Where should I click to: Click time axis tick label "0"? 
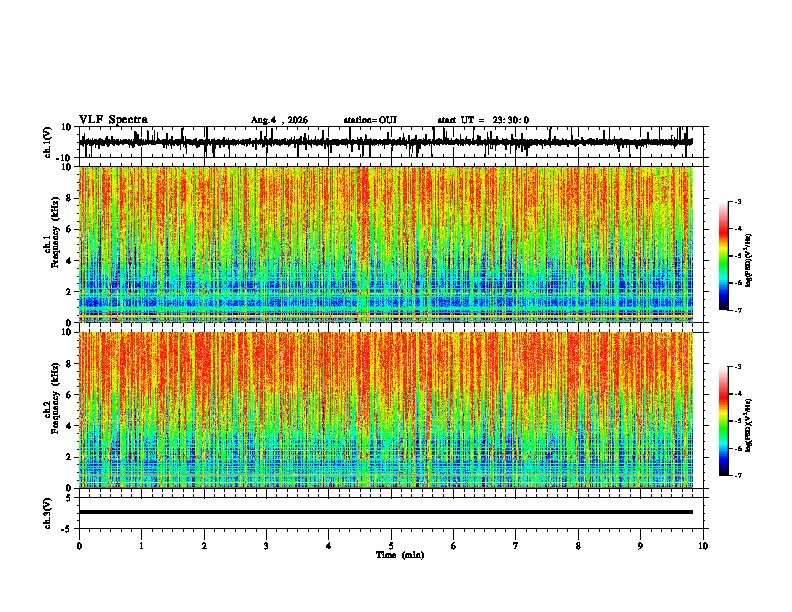point(79,546)
